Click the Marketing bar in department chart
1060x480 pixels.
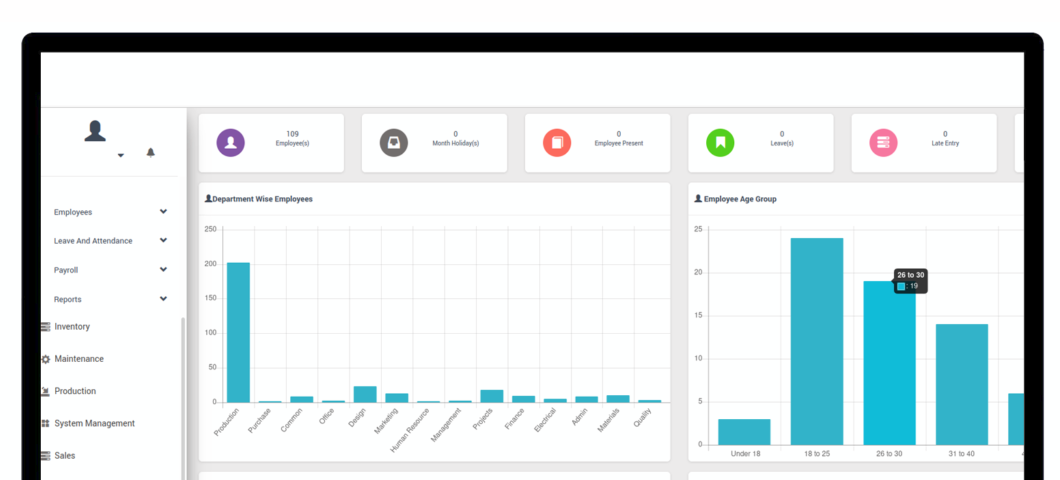click(x=397, y=398)
